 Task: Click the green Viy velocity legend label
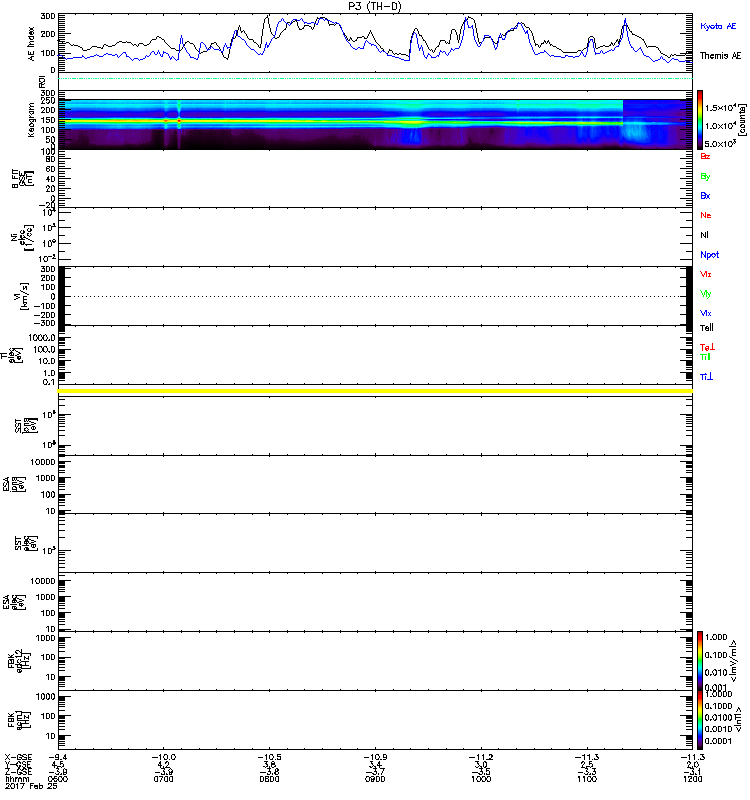(x=706, y=294)
